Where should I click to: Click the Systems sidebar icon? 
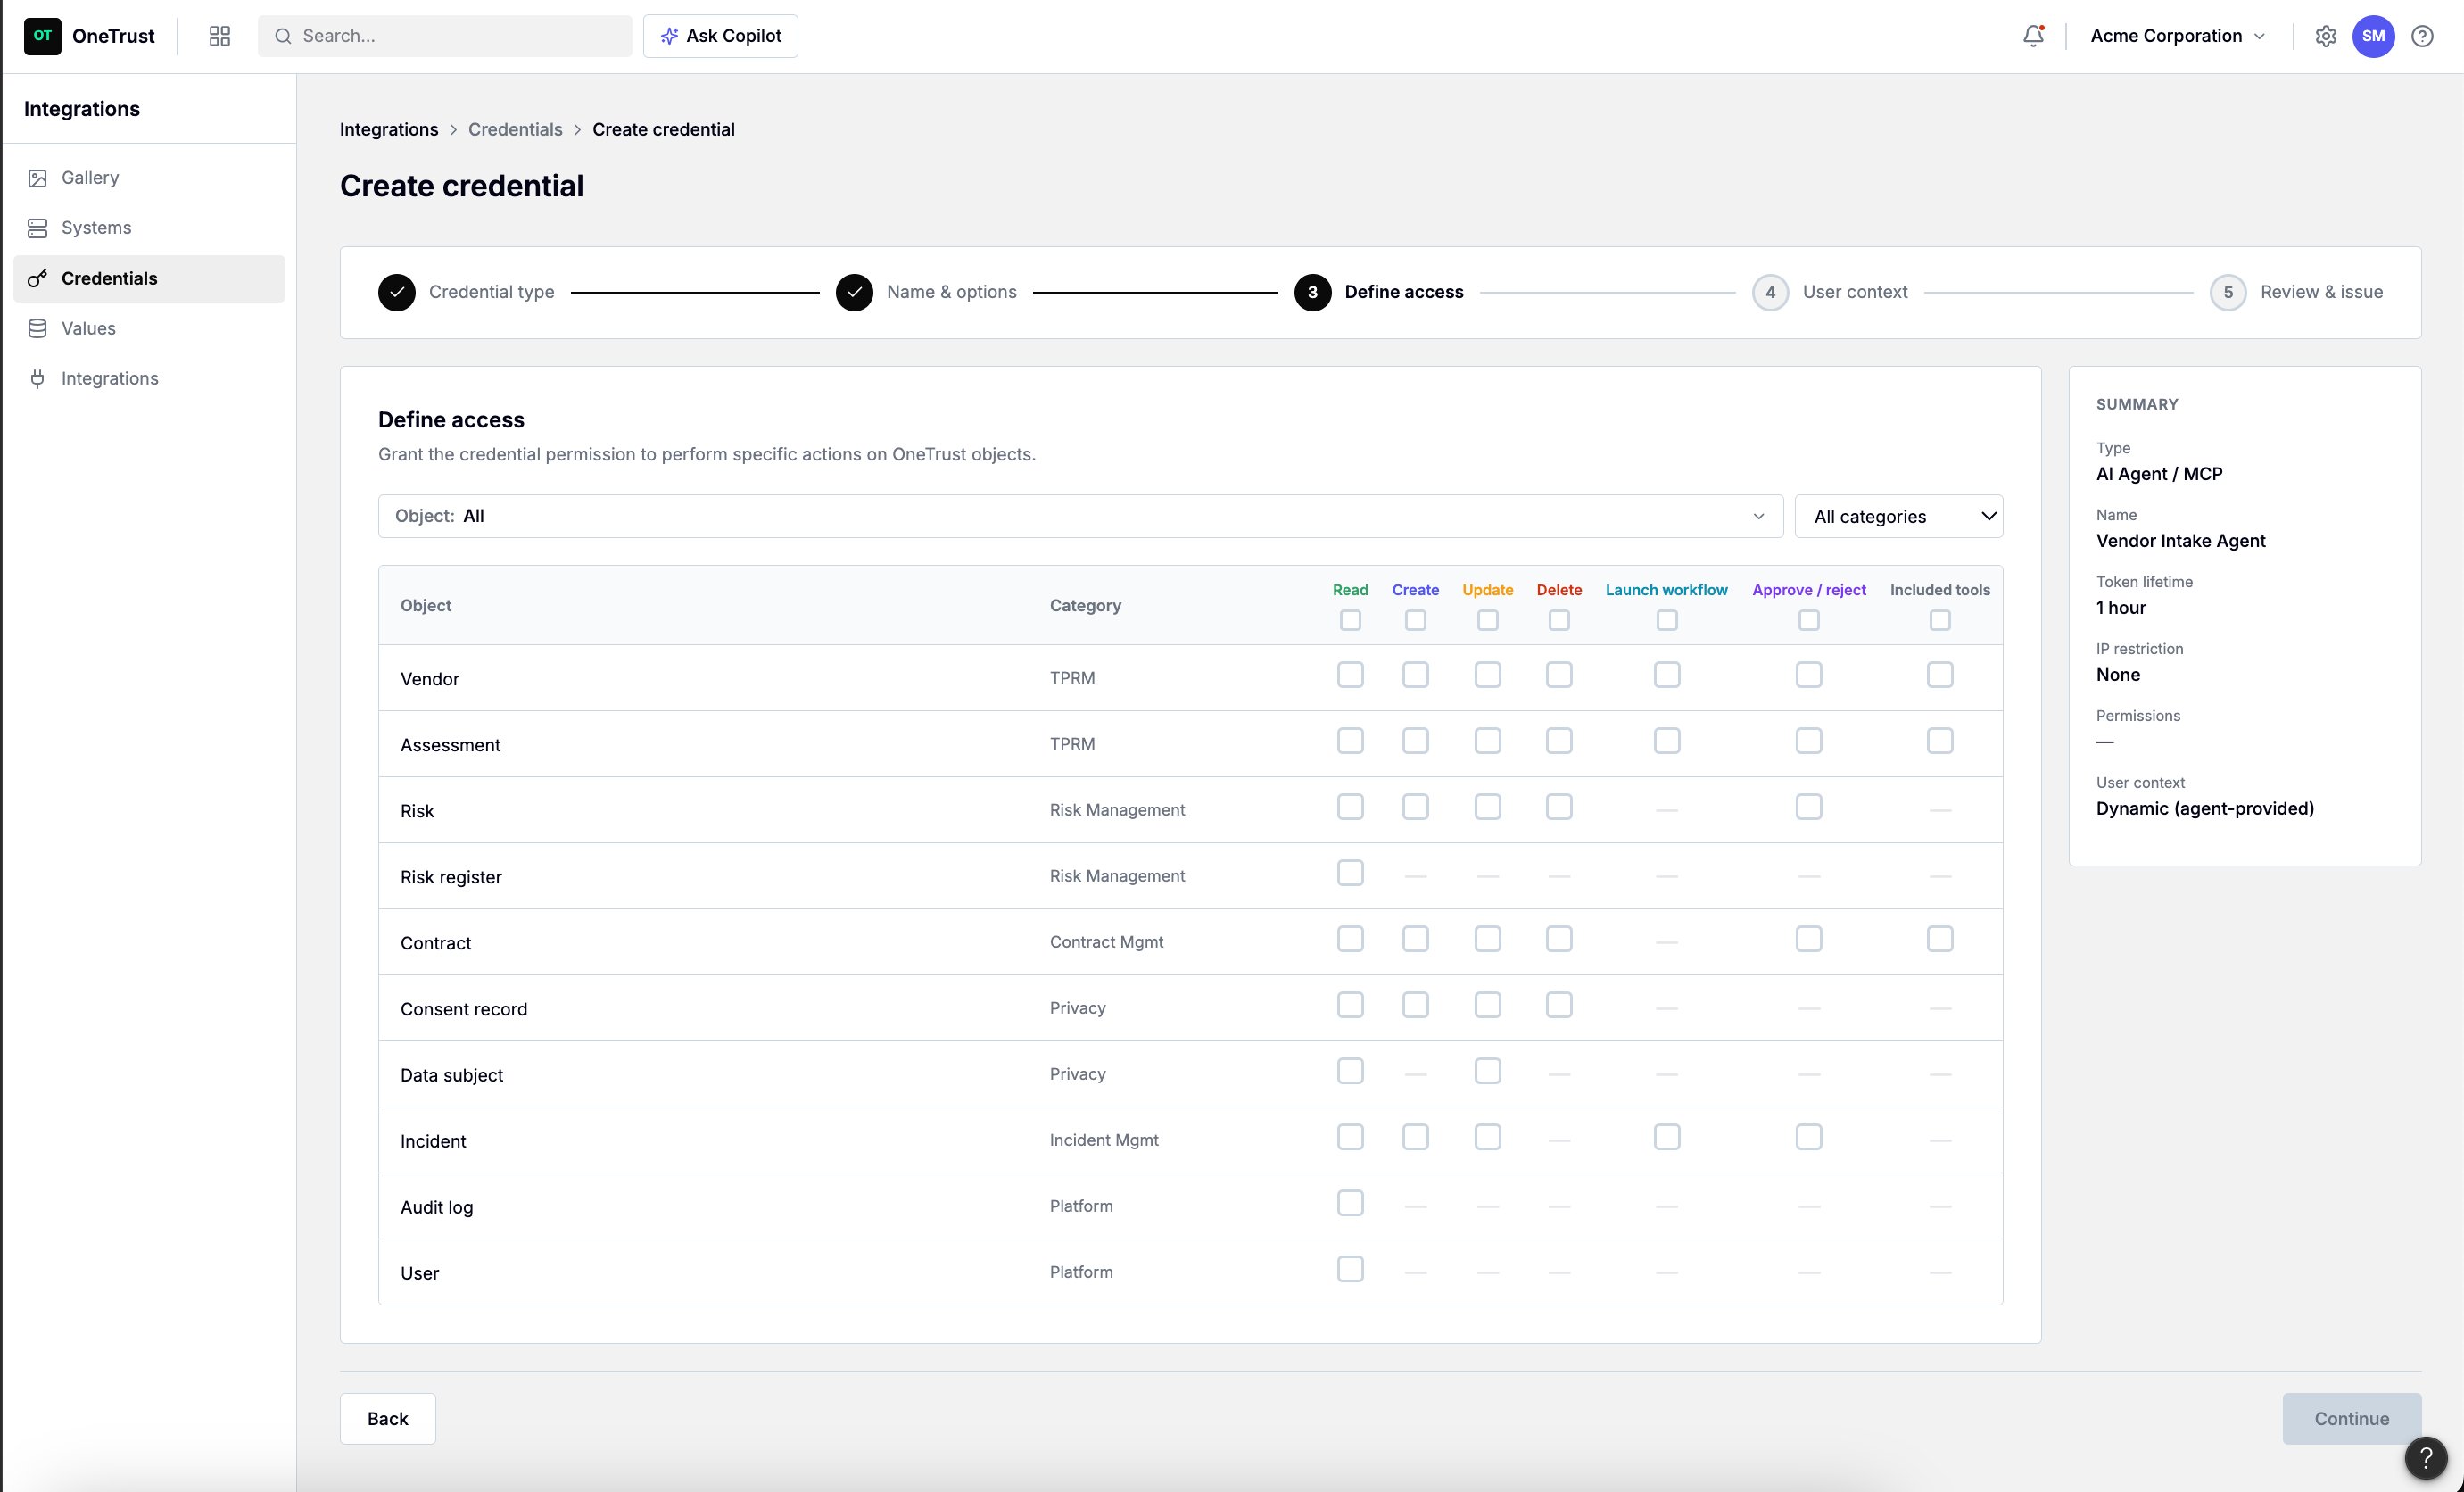click(38, 228)
